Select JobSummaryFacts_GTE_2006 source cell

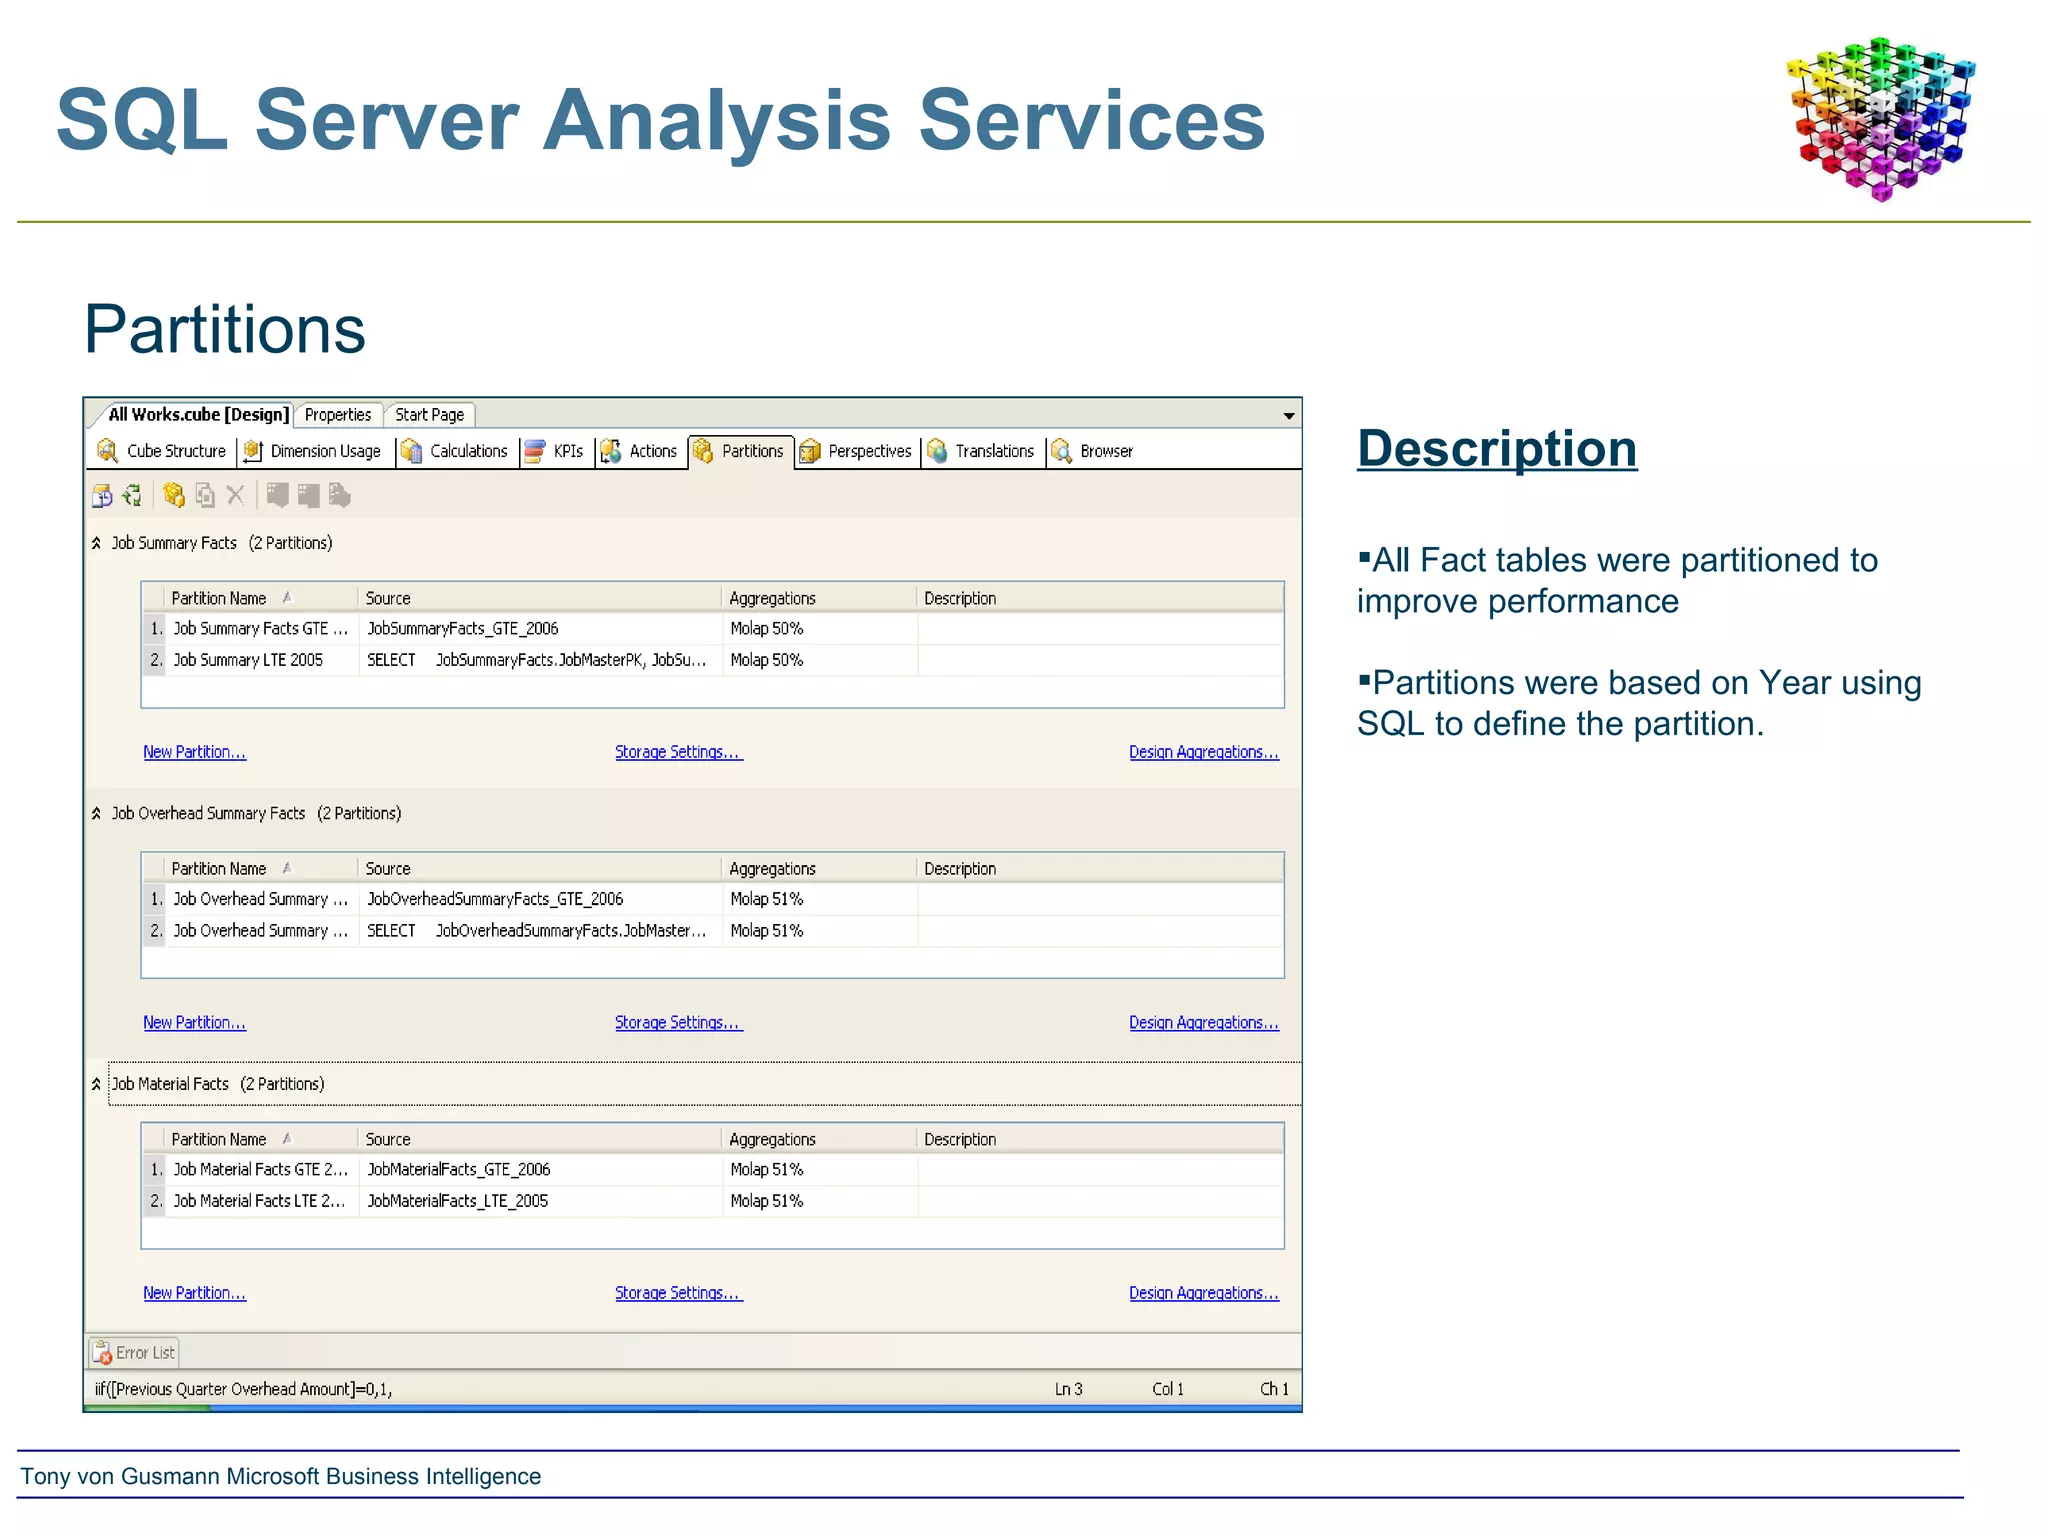tap(540, 628)
